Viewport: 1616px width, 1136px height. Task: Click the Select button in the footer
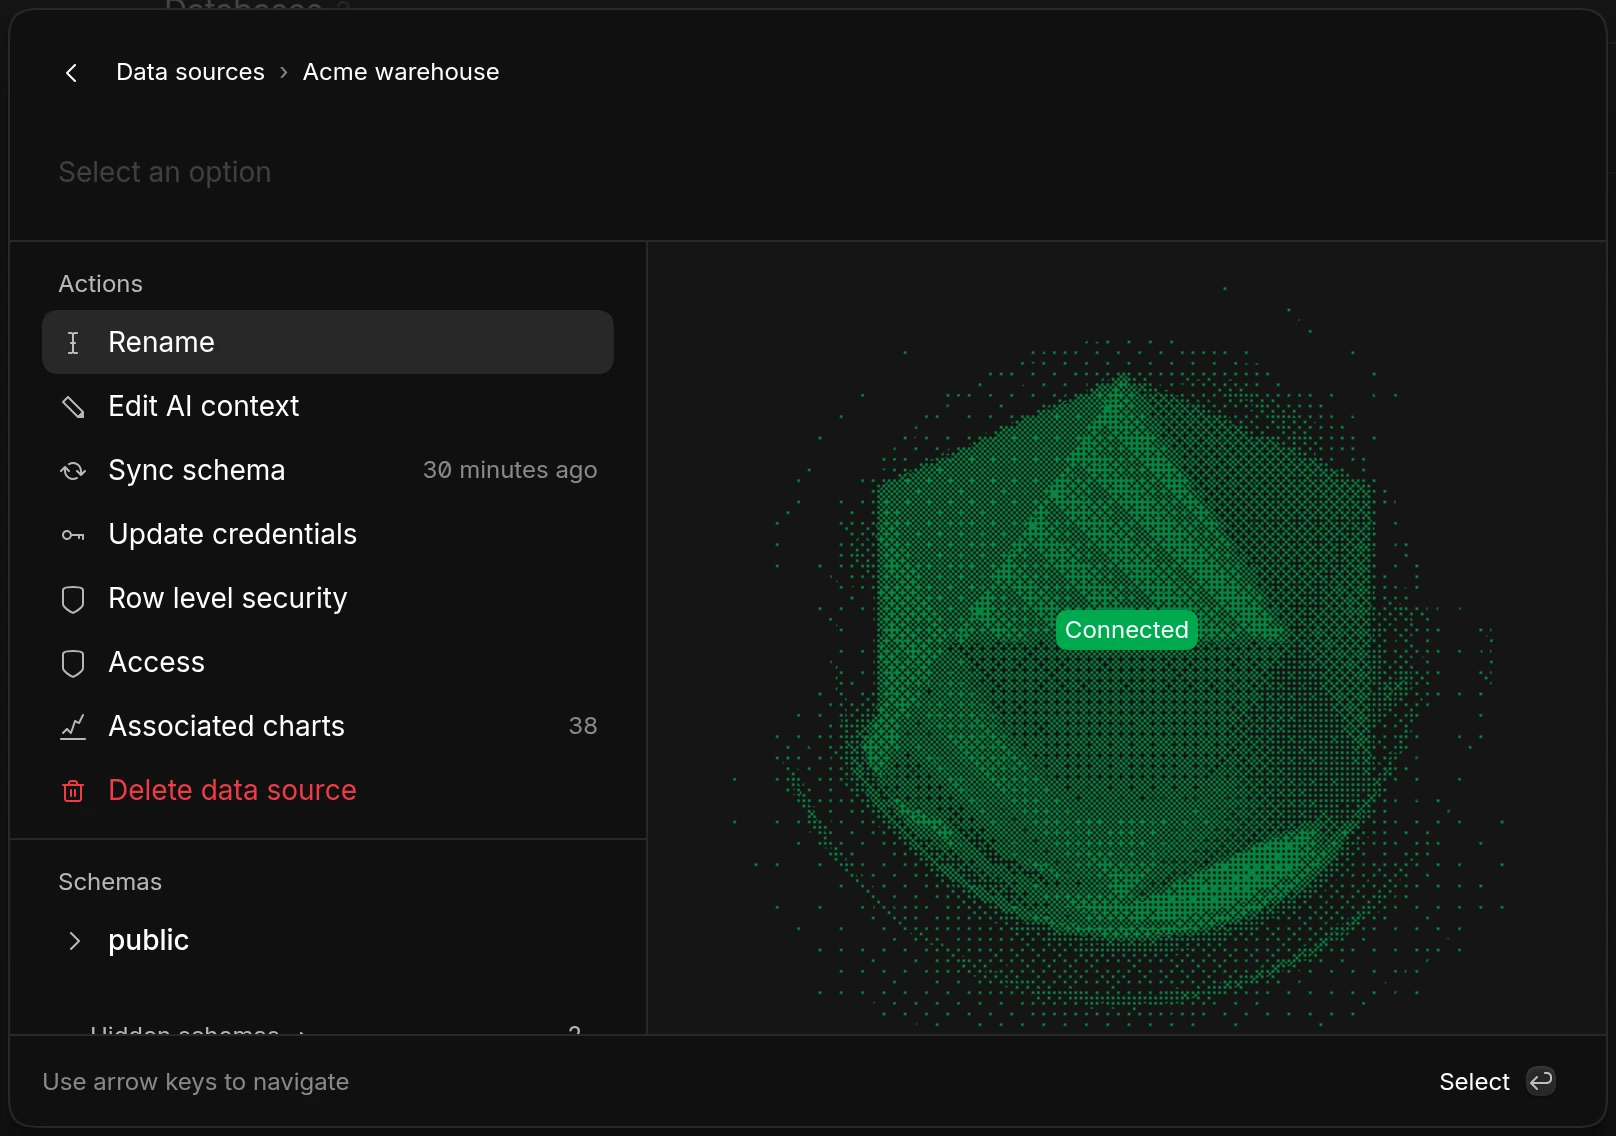pos(1474,1082)
